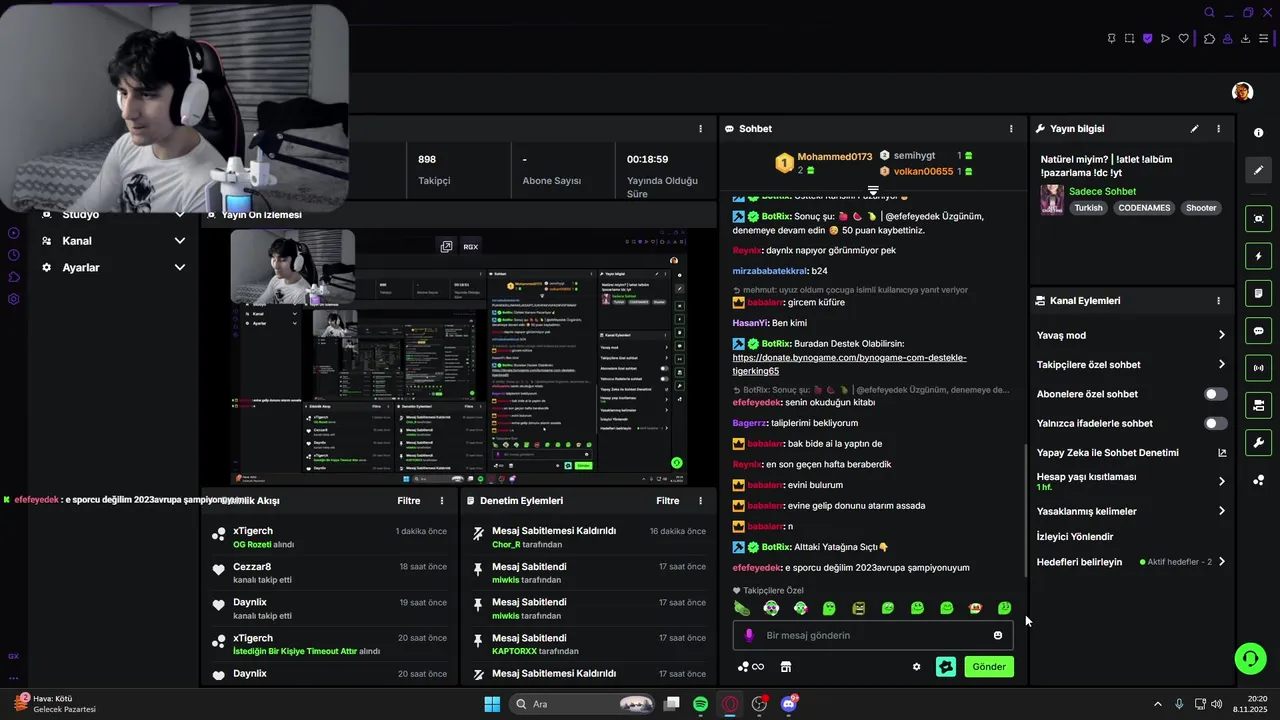The height and width of the screenshot is (720, 1280).
Task: Open Kanal Eylemleri three-dot menu
Action: [x=1218, y=301]
